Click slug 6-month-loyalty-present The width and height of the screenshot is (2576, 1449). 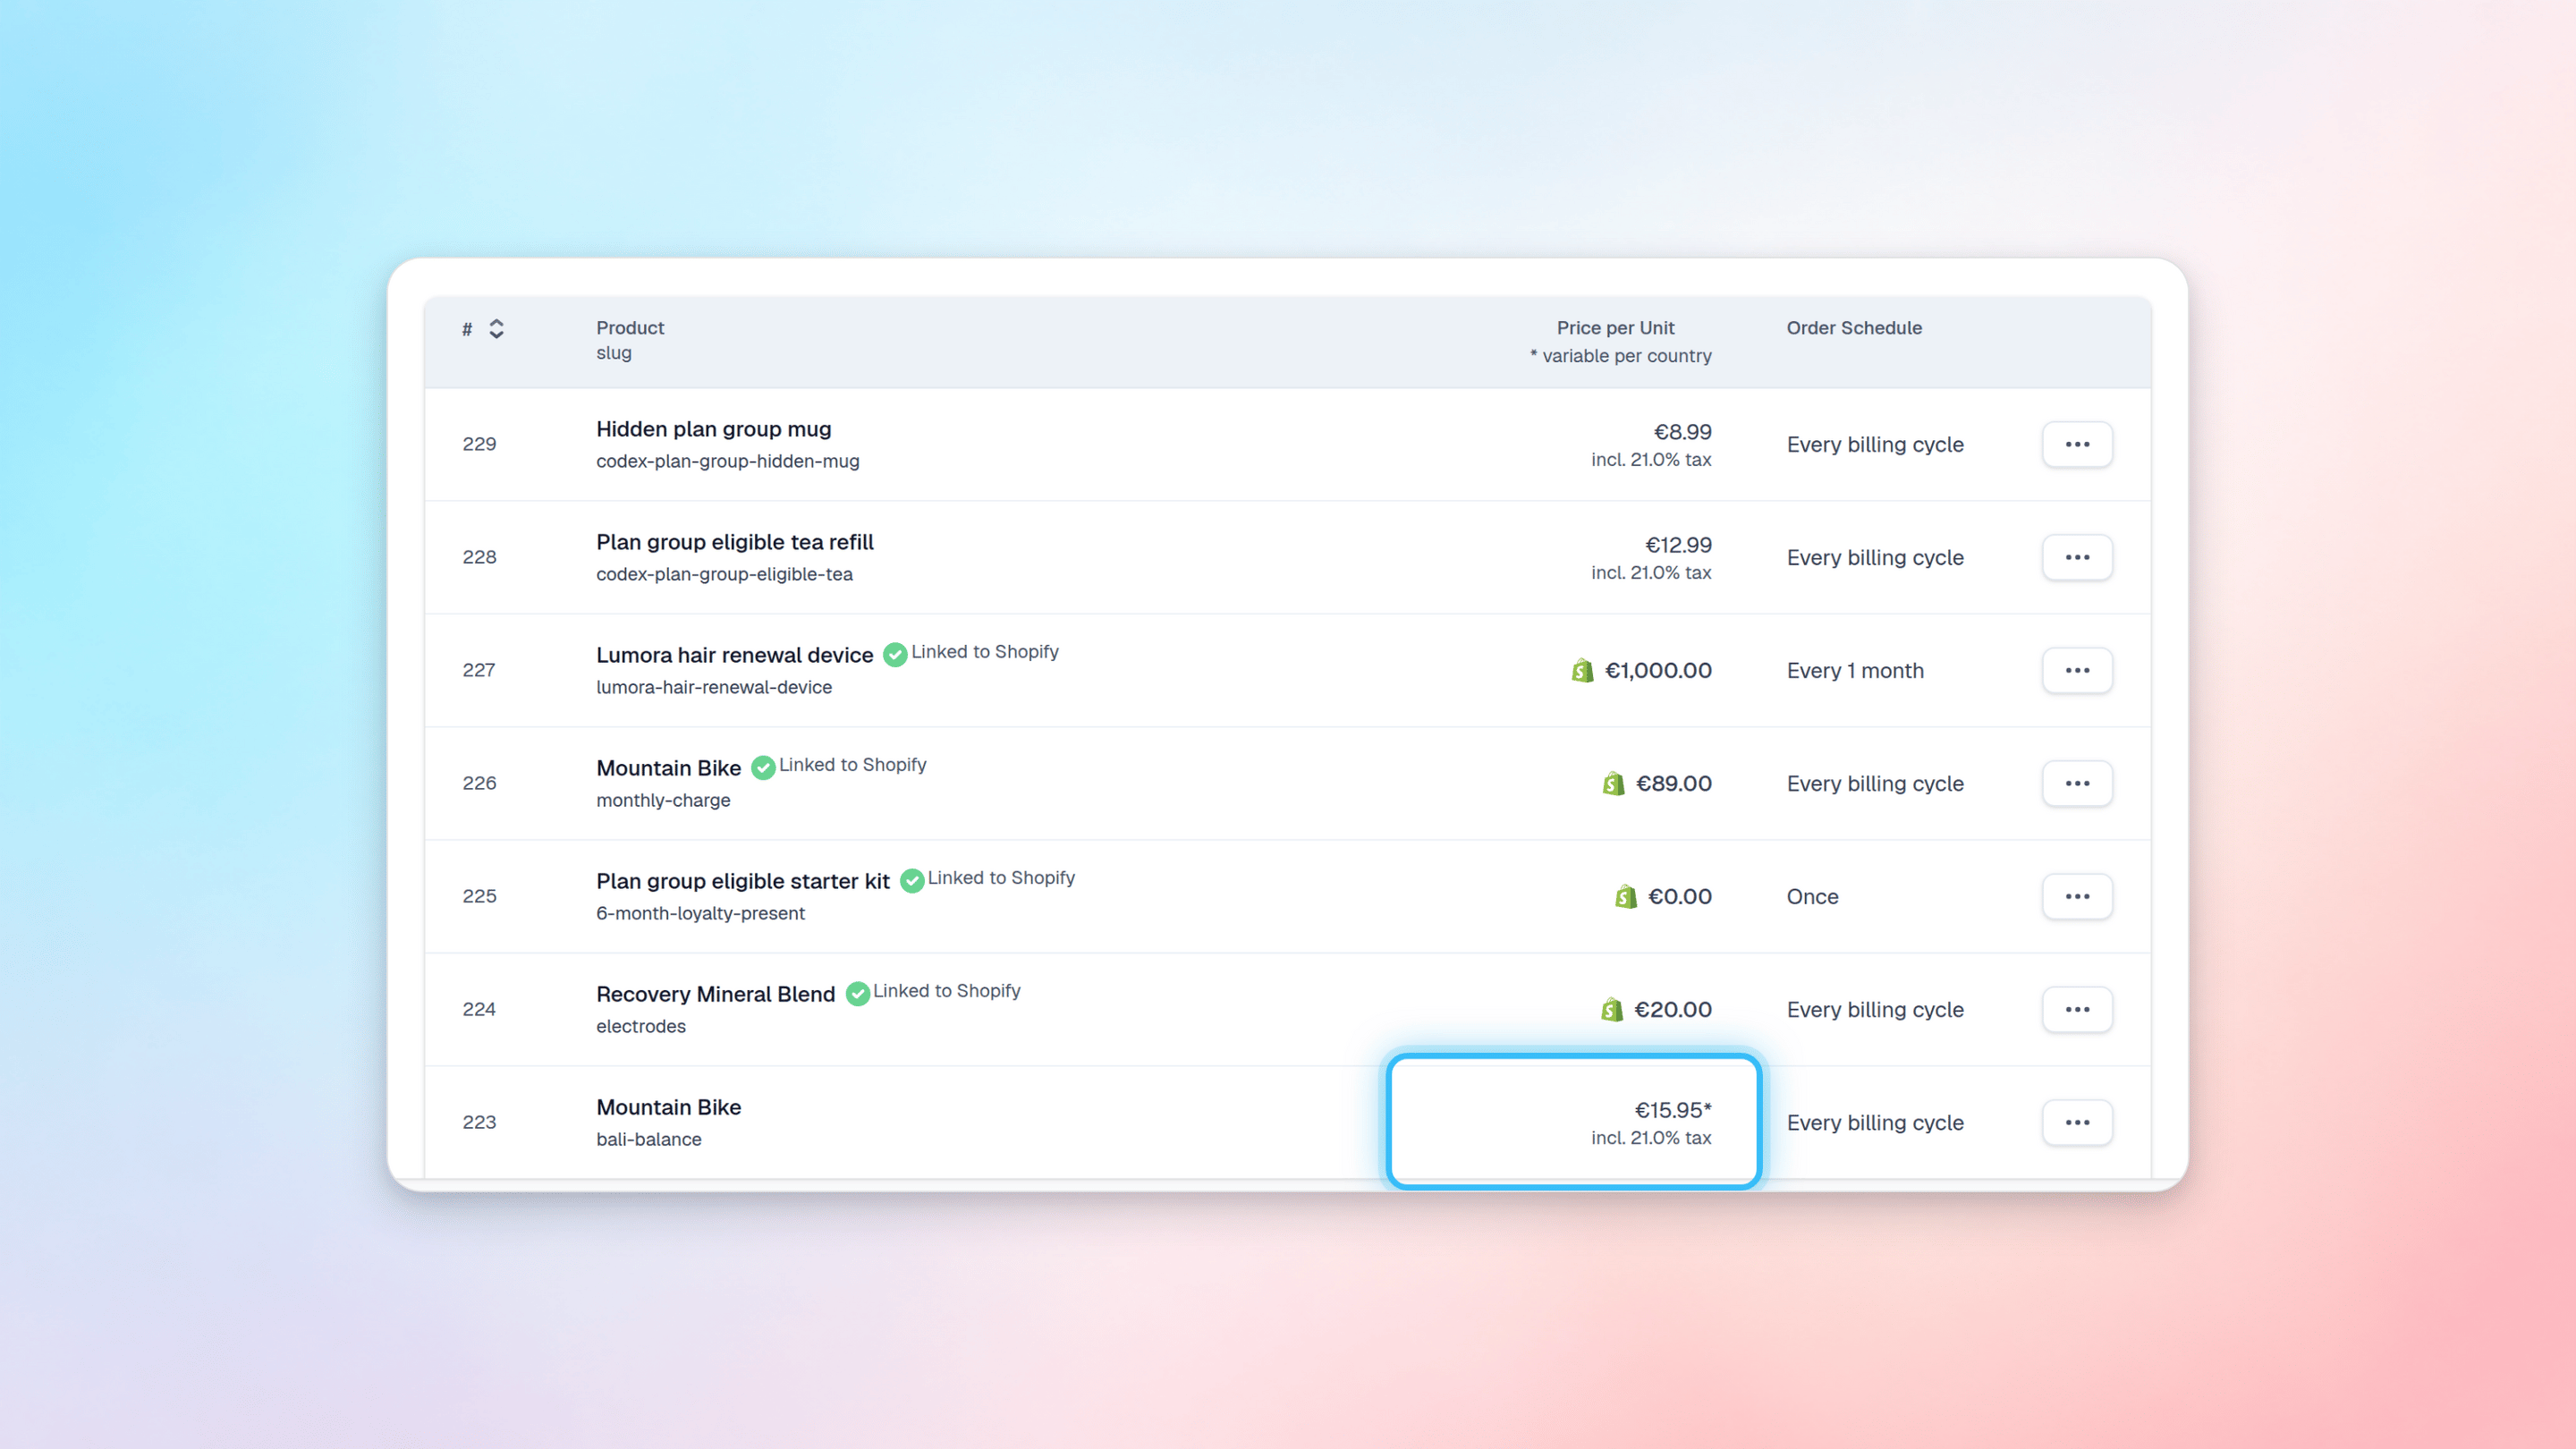click(x=701, y=913)
